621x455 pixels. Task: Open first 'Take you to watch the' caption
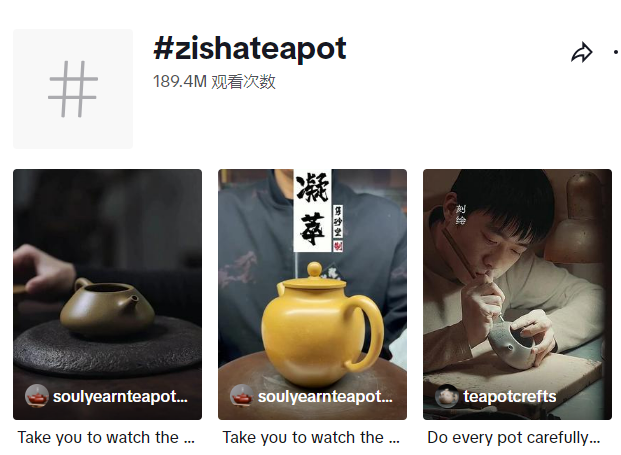point(106,438)
